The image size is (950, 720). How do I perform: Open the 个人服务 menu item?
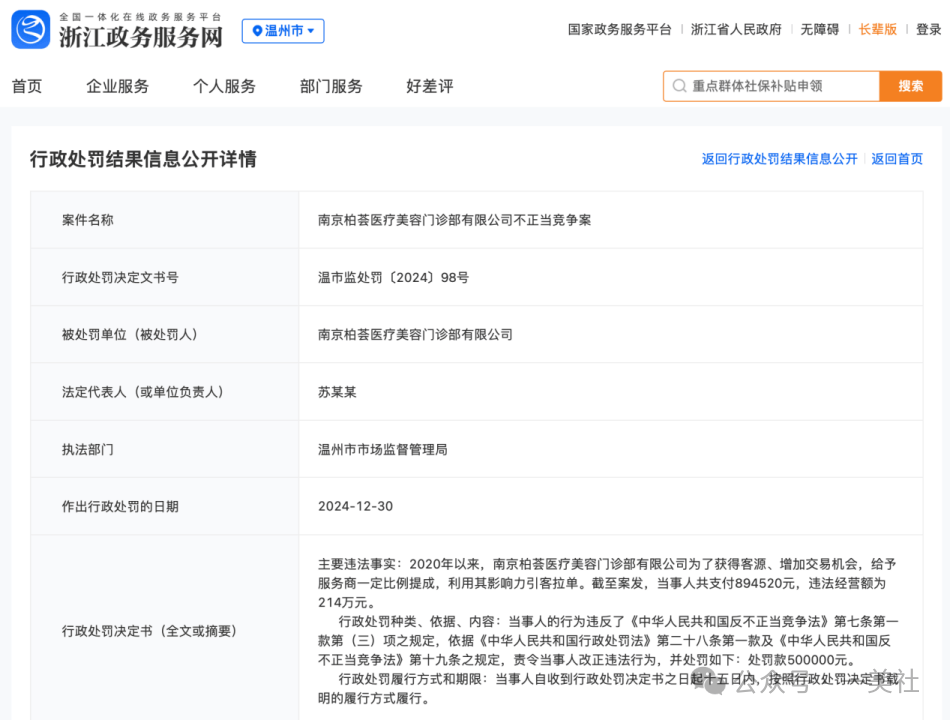click(224, 86)
